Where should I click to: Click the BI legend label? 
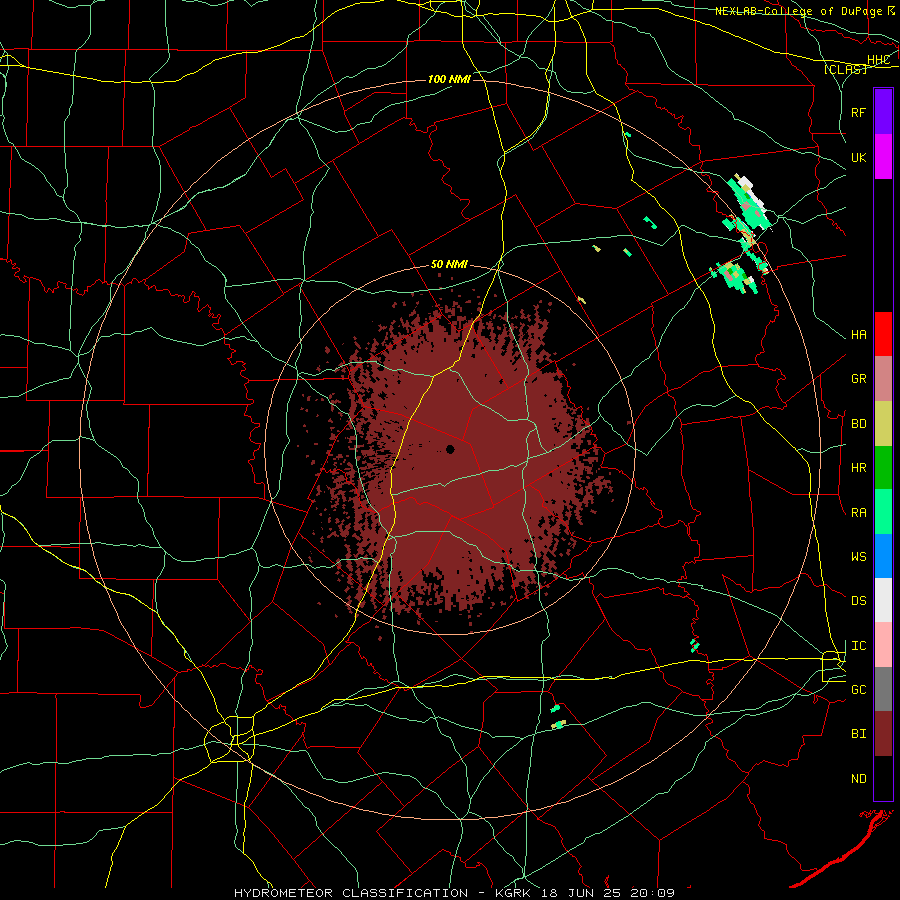click(x=858, y=734)
